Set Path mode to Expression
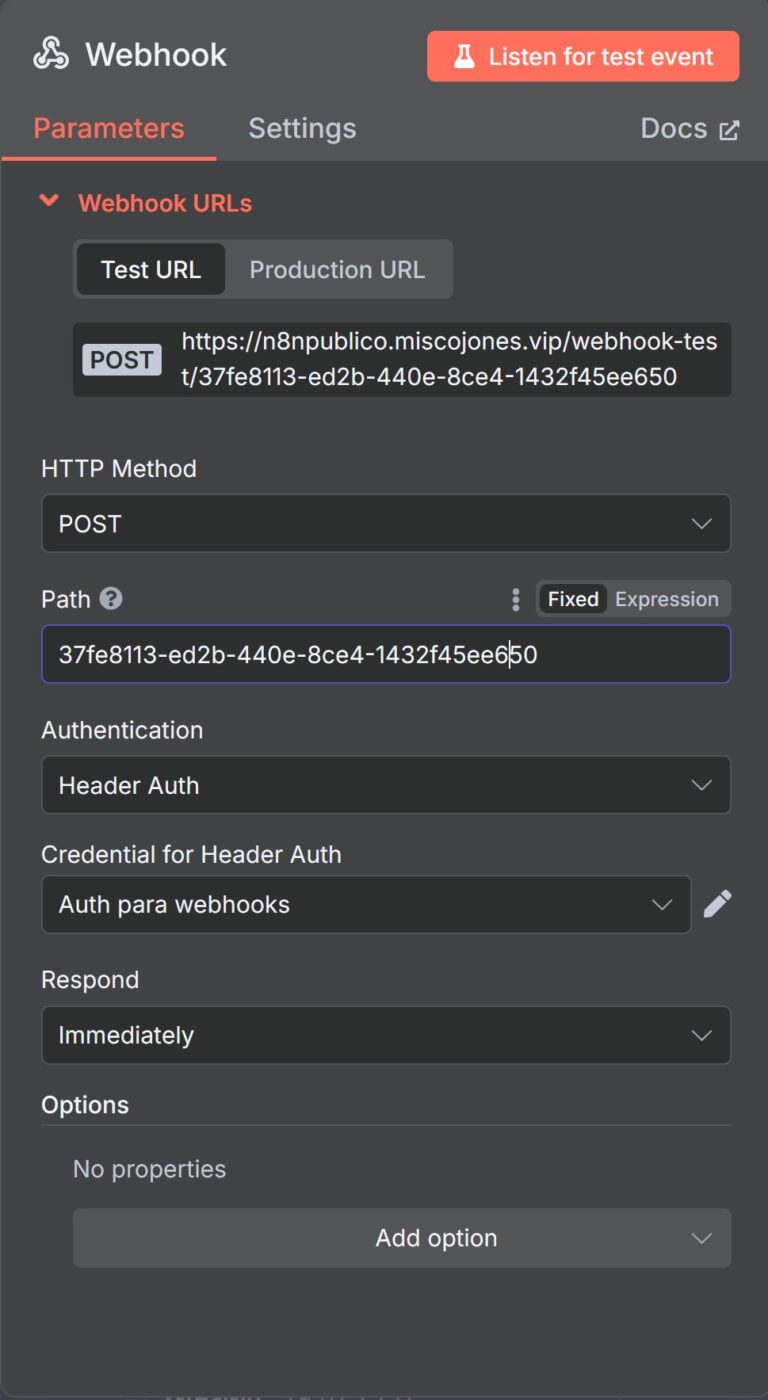This screenshot has width=768, height=1400. coord(667,598)
